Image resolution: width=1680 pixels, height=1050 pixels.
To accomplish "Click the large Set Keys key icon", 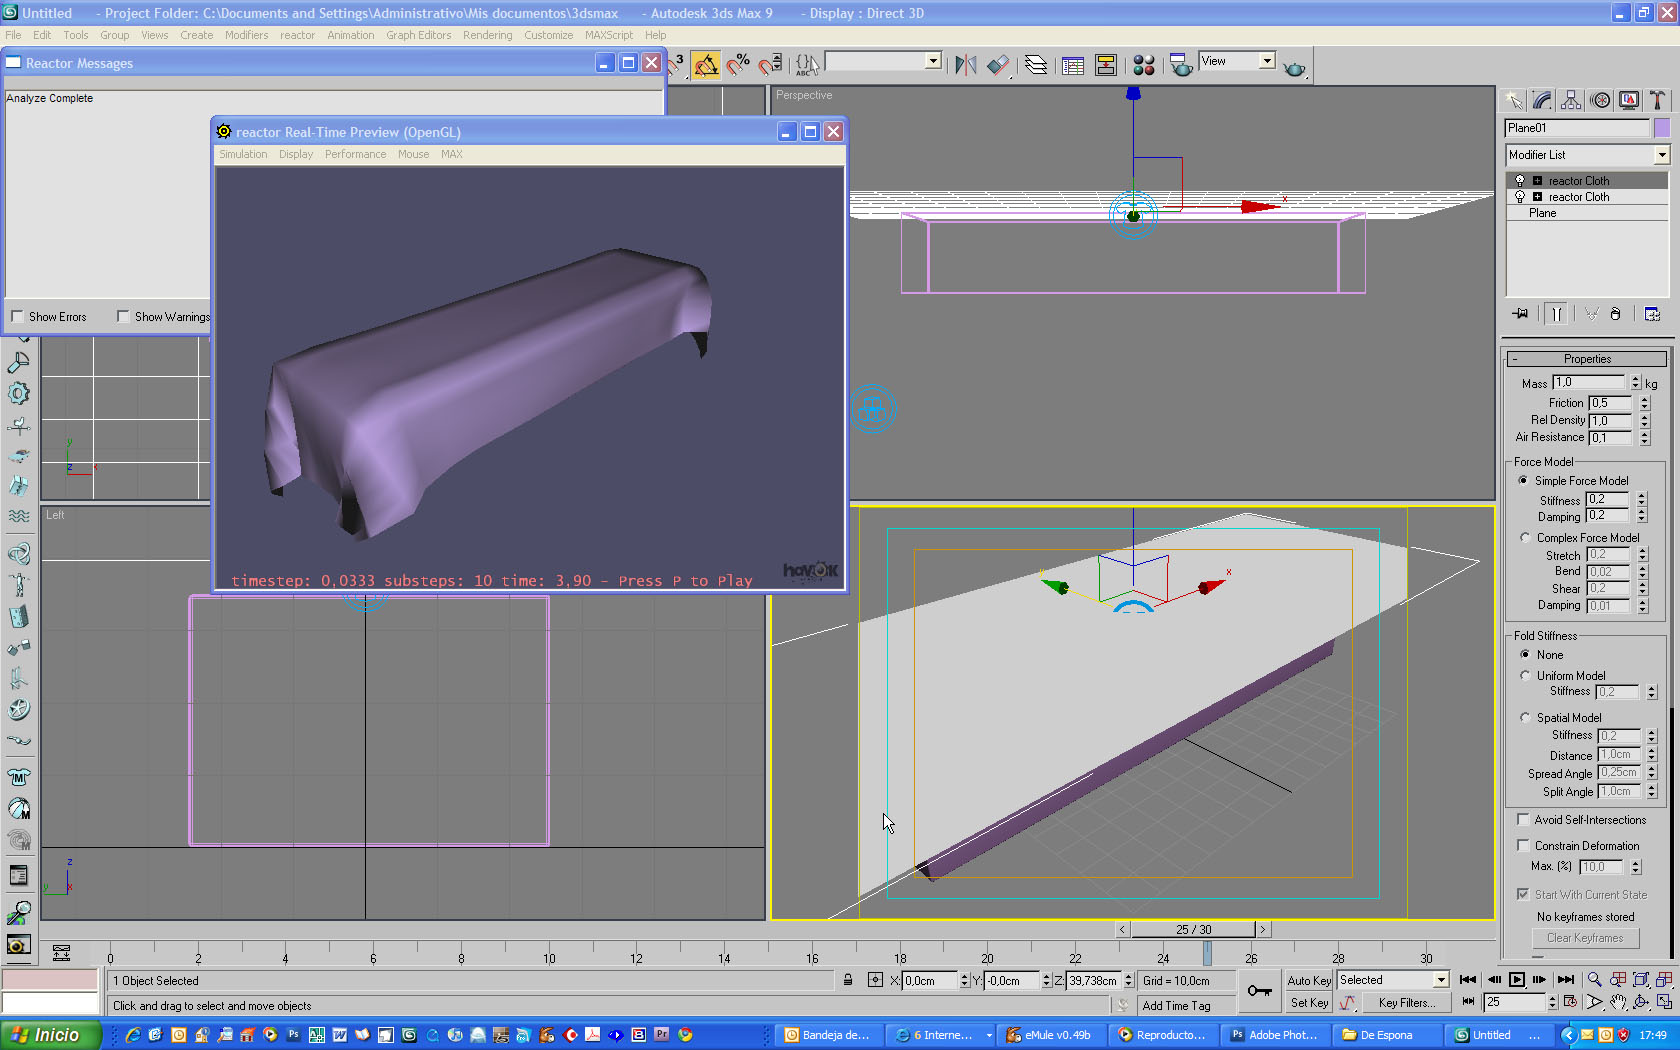I will [1260, 991].
